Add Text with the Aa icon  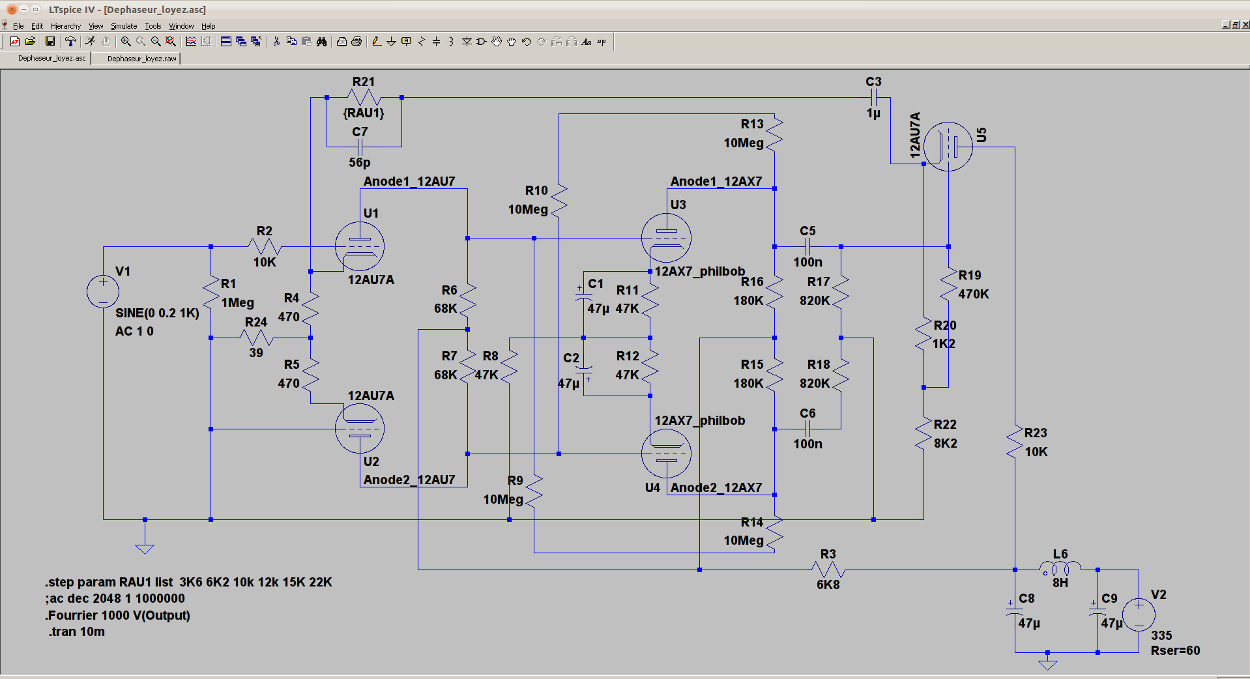[x=587, y=41]
